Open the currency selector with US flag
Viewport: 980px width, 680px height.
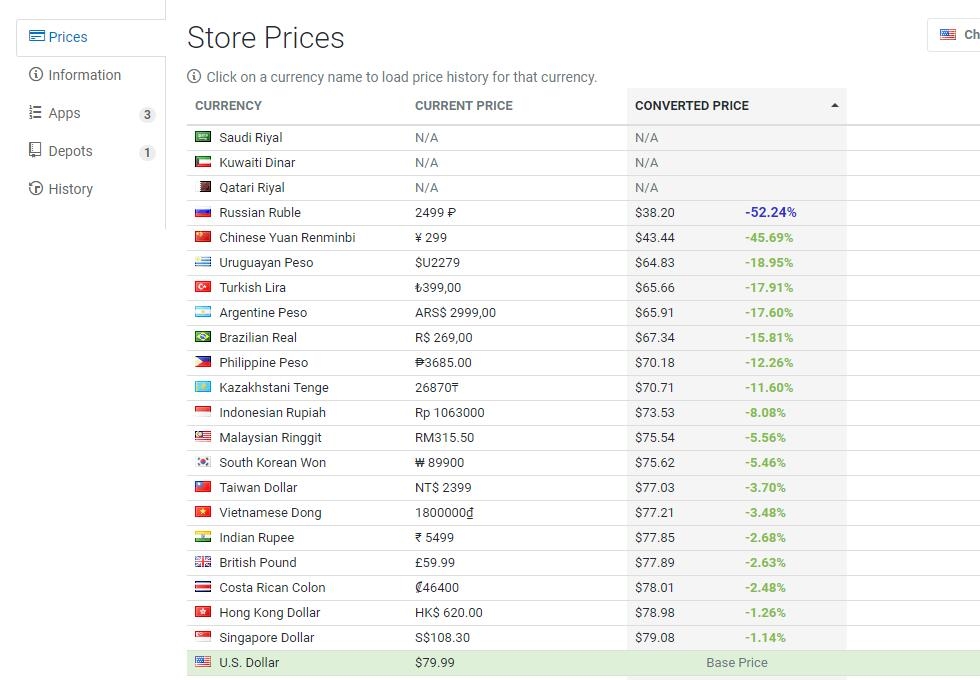click(954, 35)
